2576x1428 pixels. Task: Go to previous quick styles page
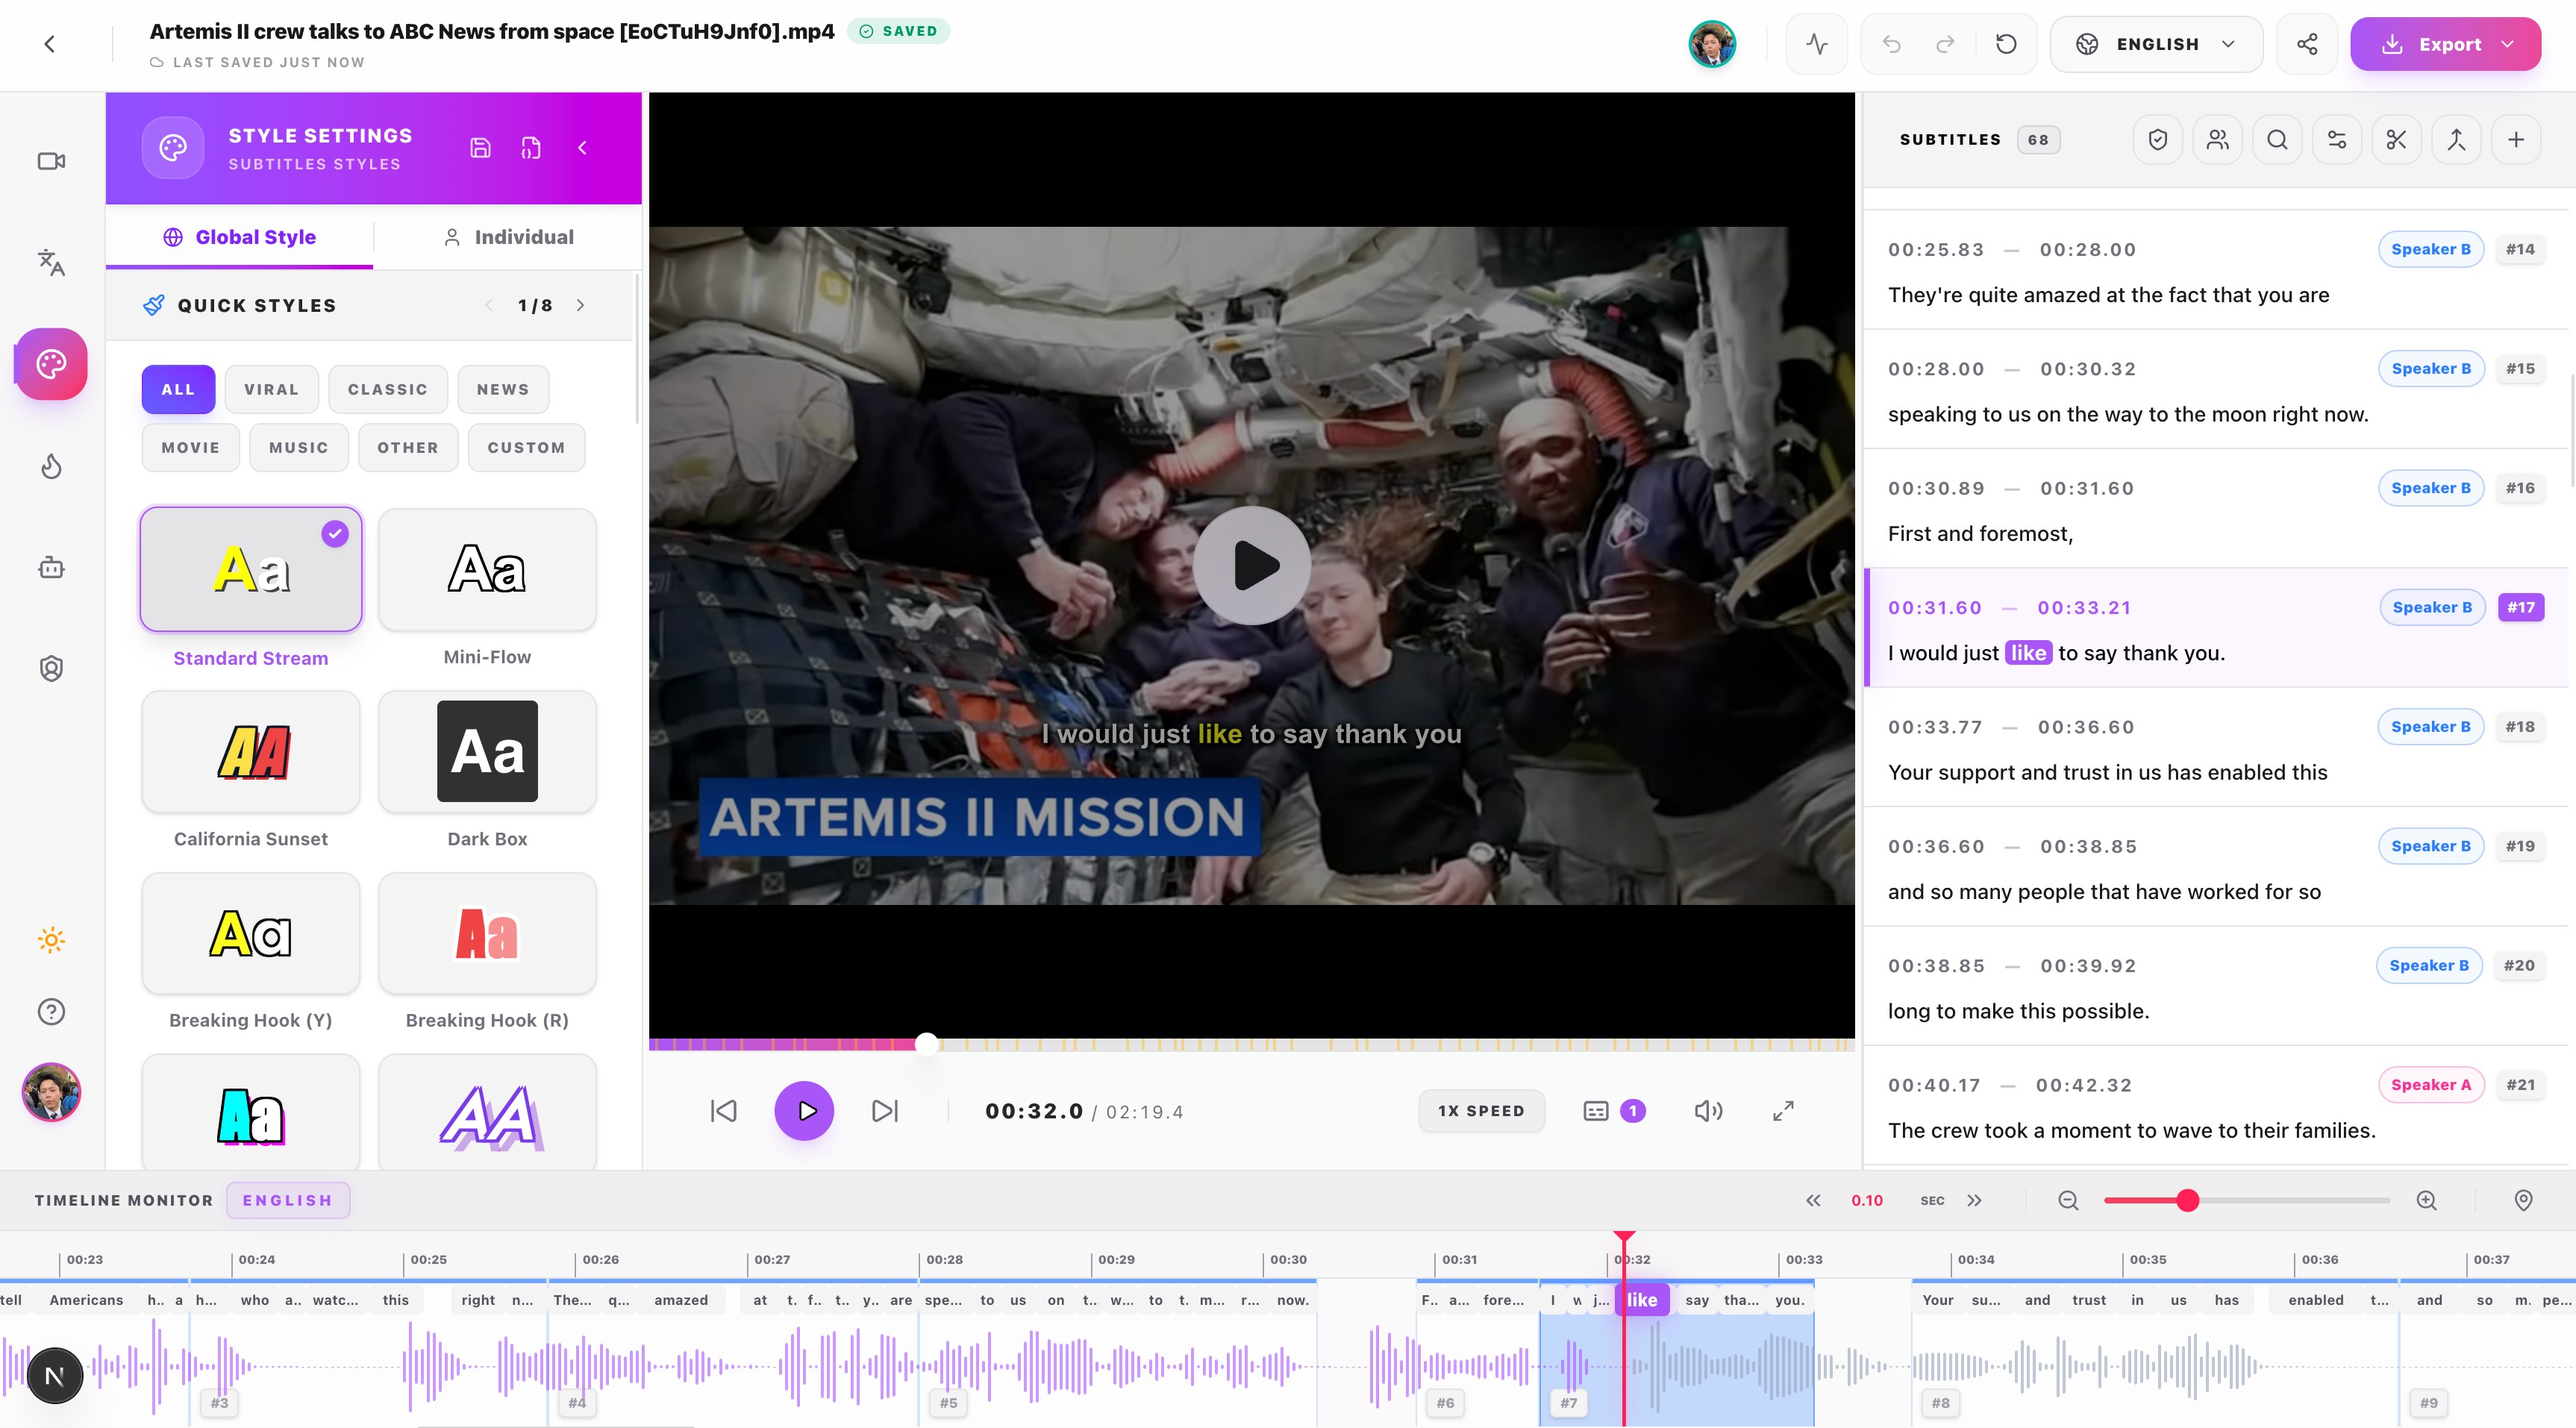tap(489, 305)
